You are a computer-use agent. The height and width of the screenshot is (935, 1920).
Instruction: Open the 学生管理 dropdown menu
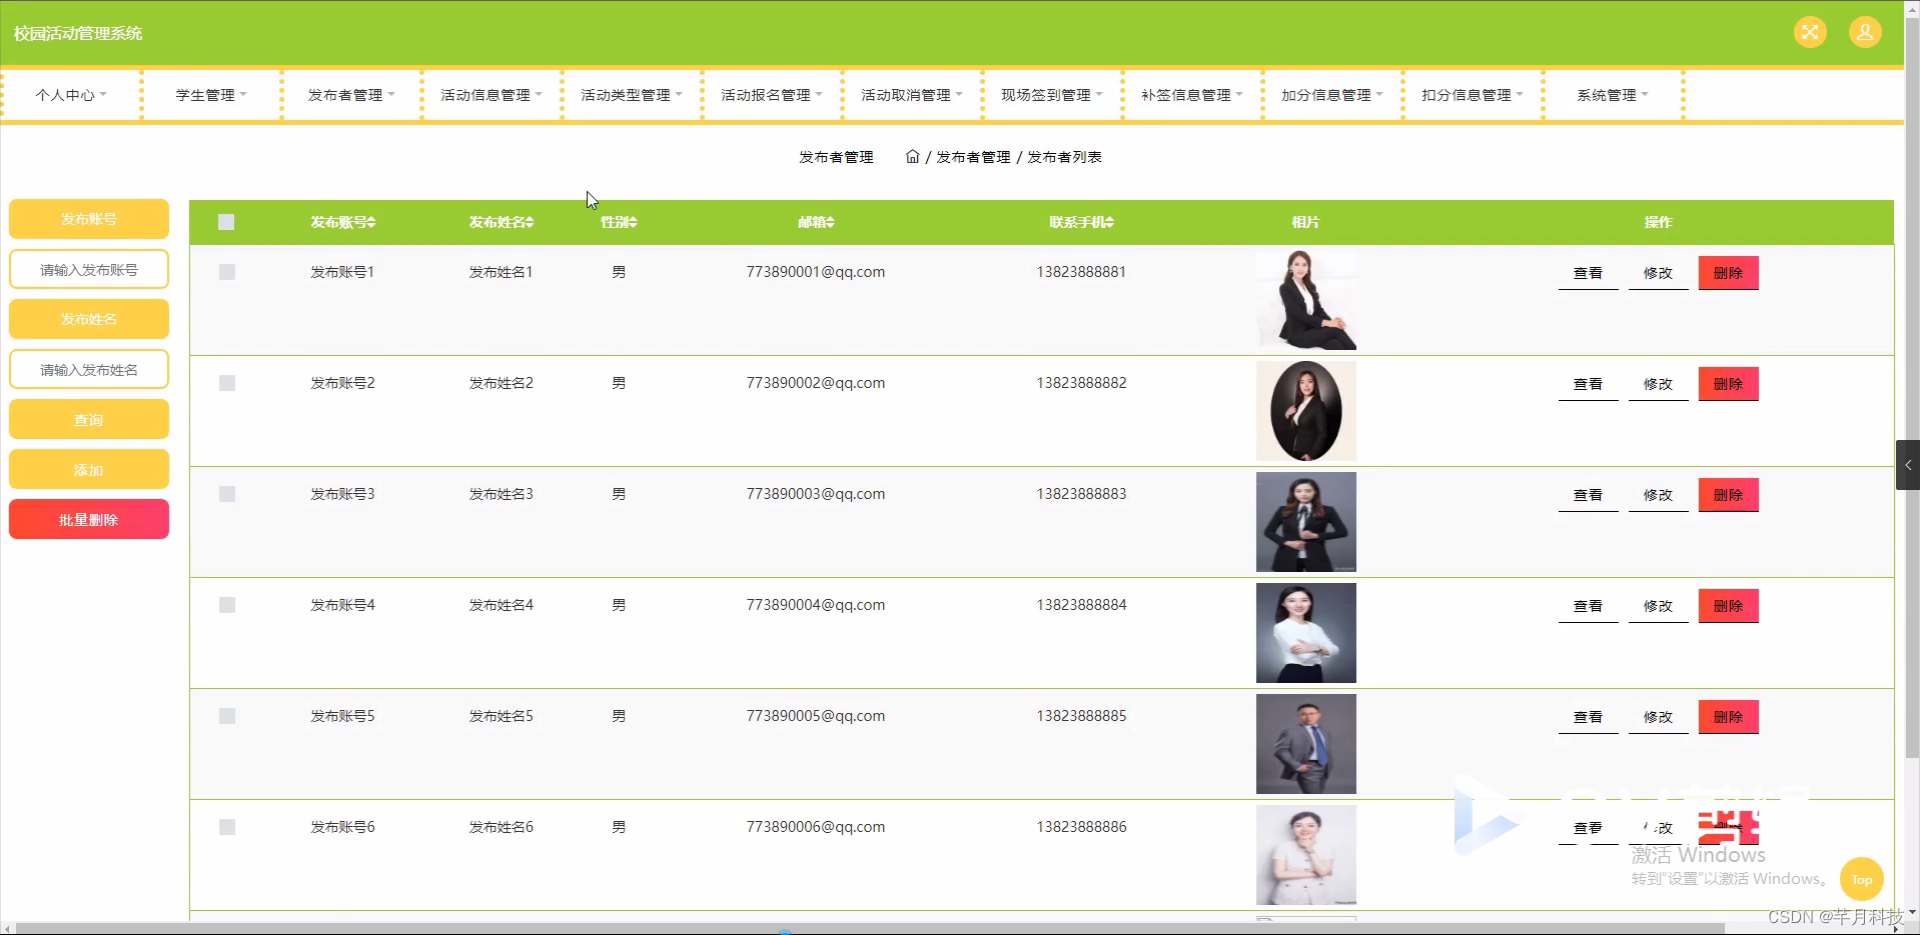[x=209, y=95]
